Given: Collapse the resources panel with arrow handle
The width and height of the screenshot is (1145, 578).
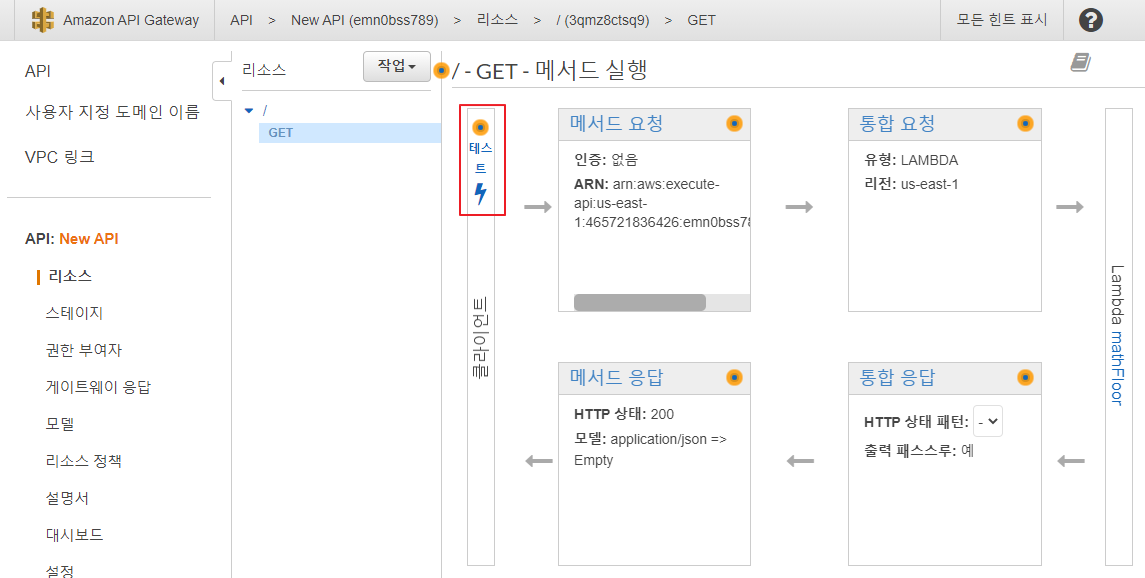Looking at the screenshot, I should pos(222,81).
